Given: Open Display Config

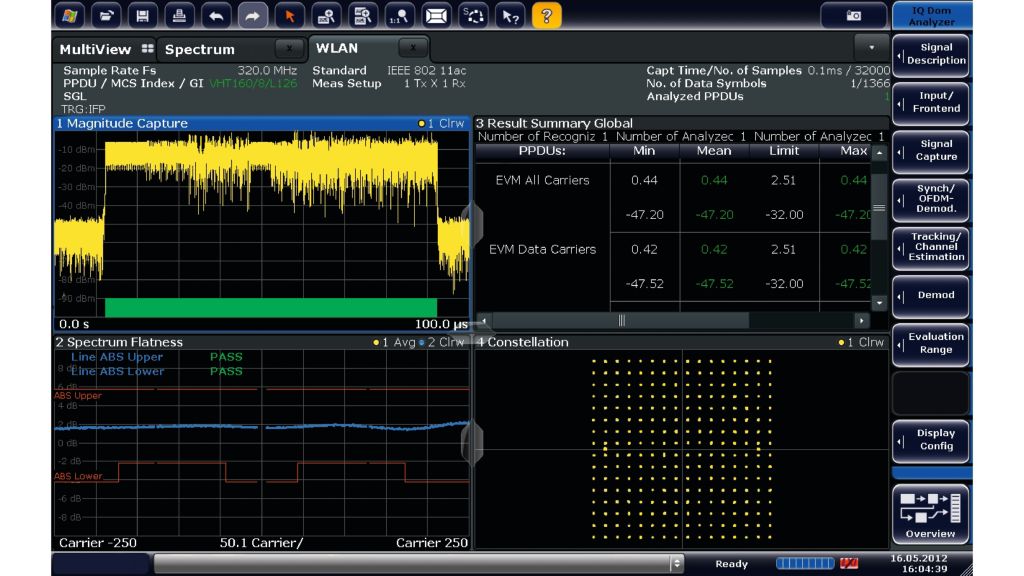Looking at the screenshot, I should [930, 440].
